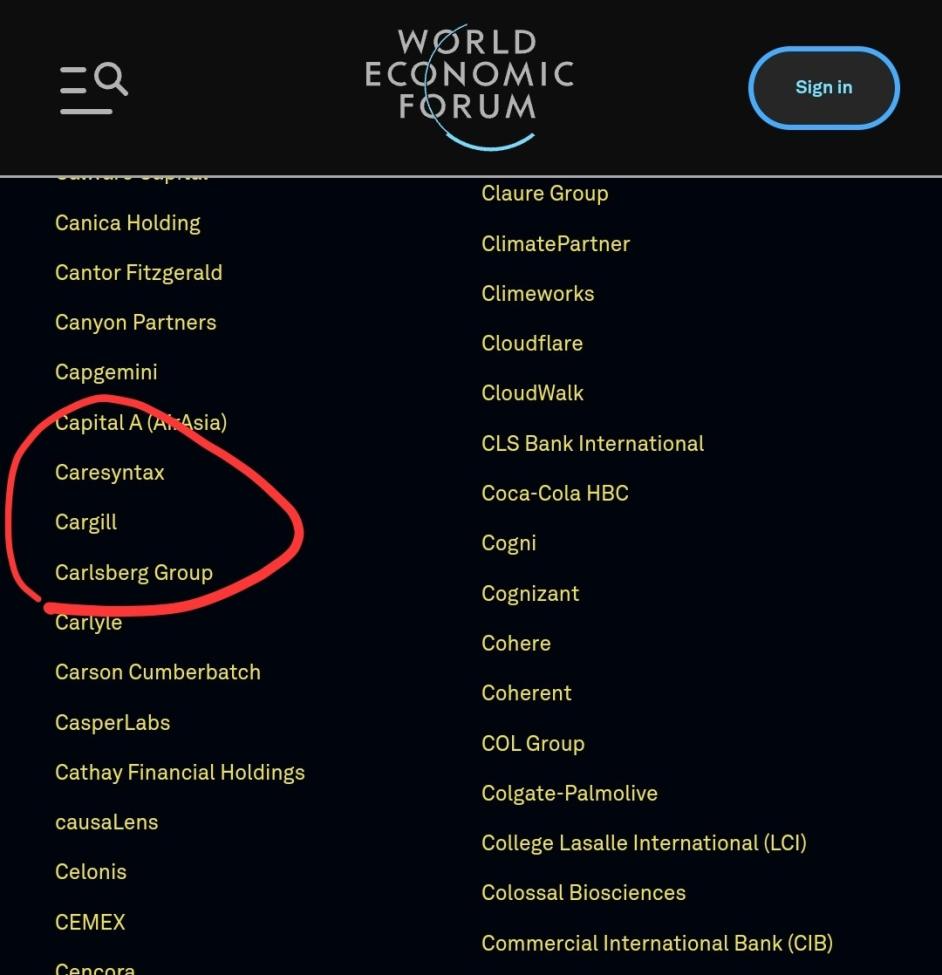This screenshot has height=975, width=942.
Task: Open the Cognizant partner link
Action: point(530,593)
